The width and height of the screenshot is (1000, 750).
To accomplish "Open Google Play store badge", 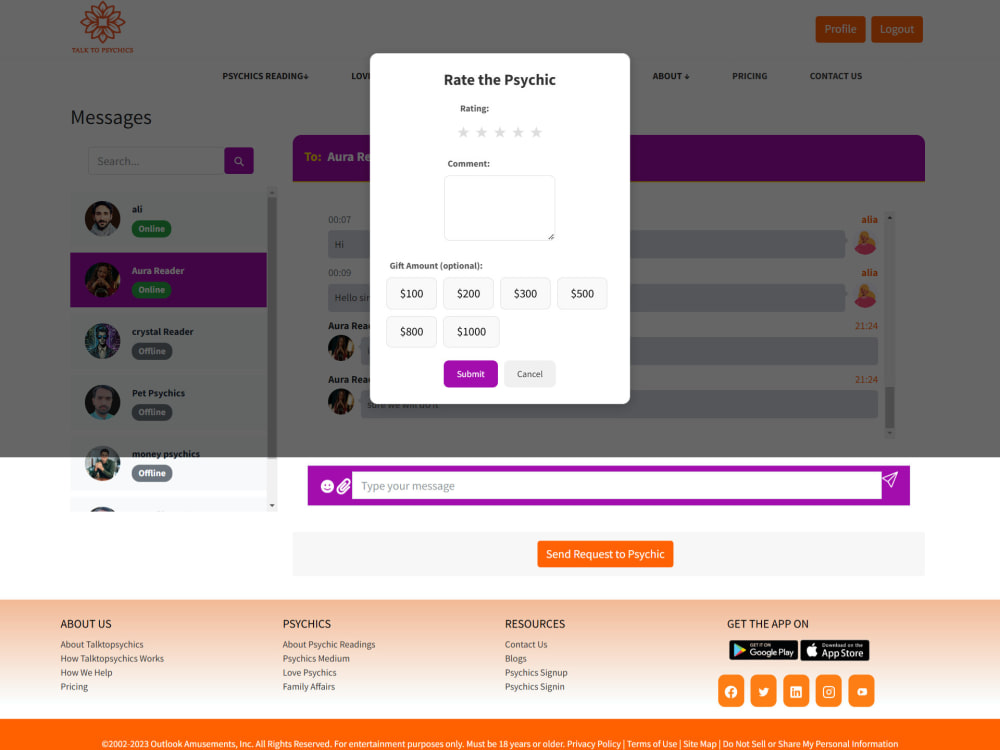I will click(x=763, y=651).
